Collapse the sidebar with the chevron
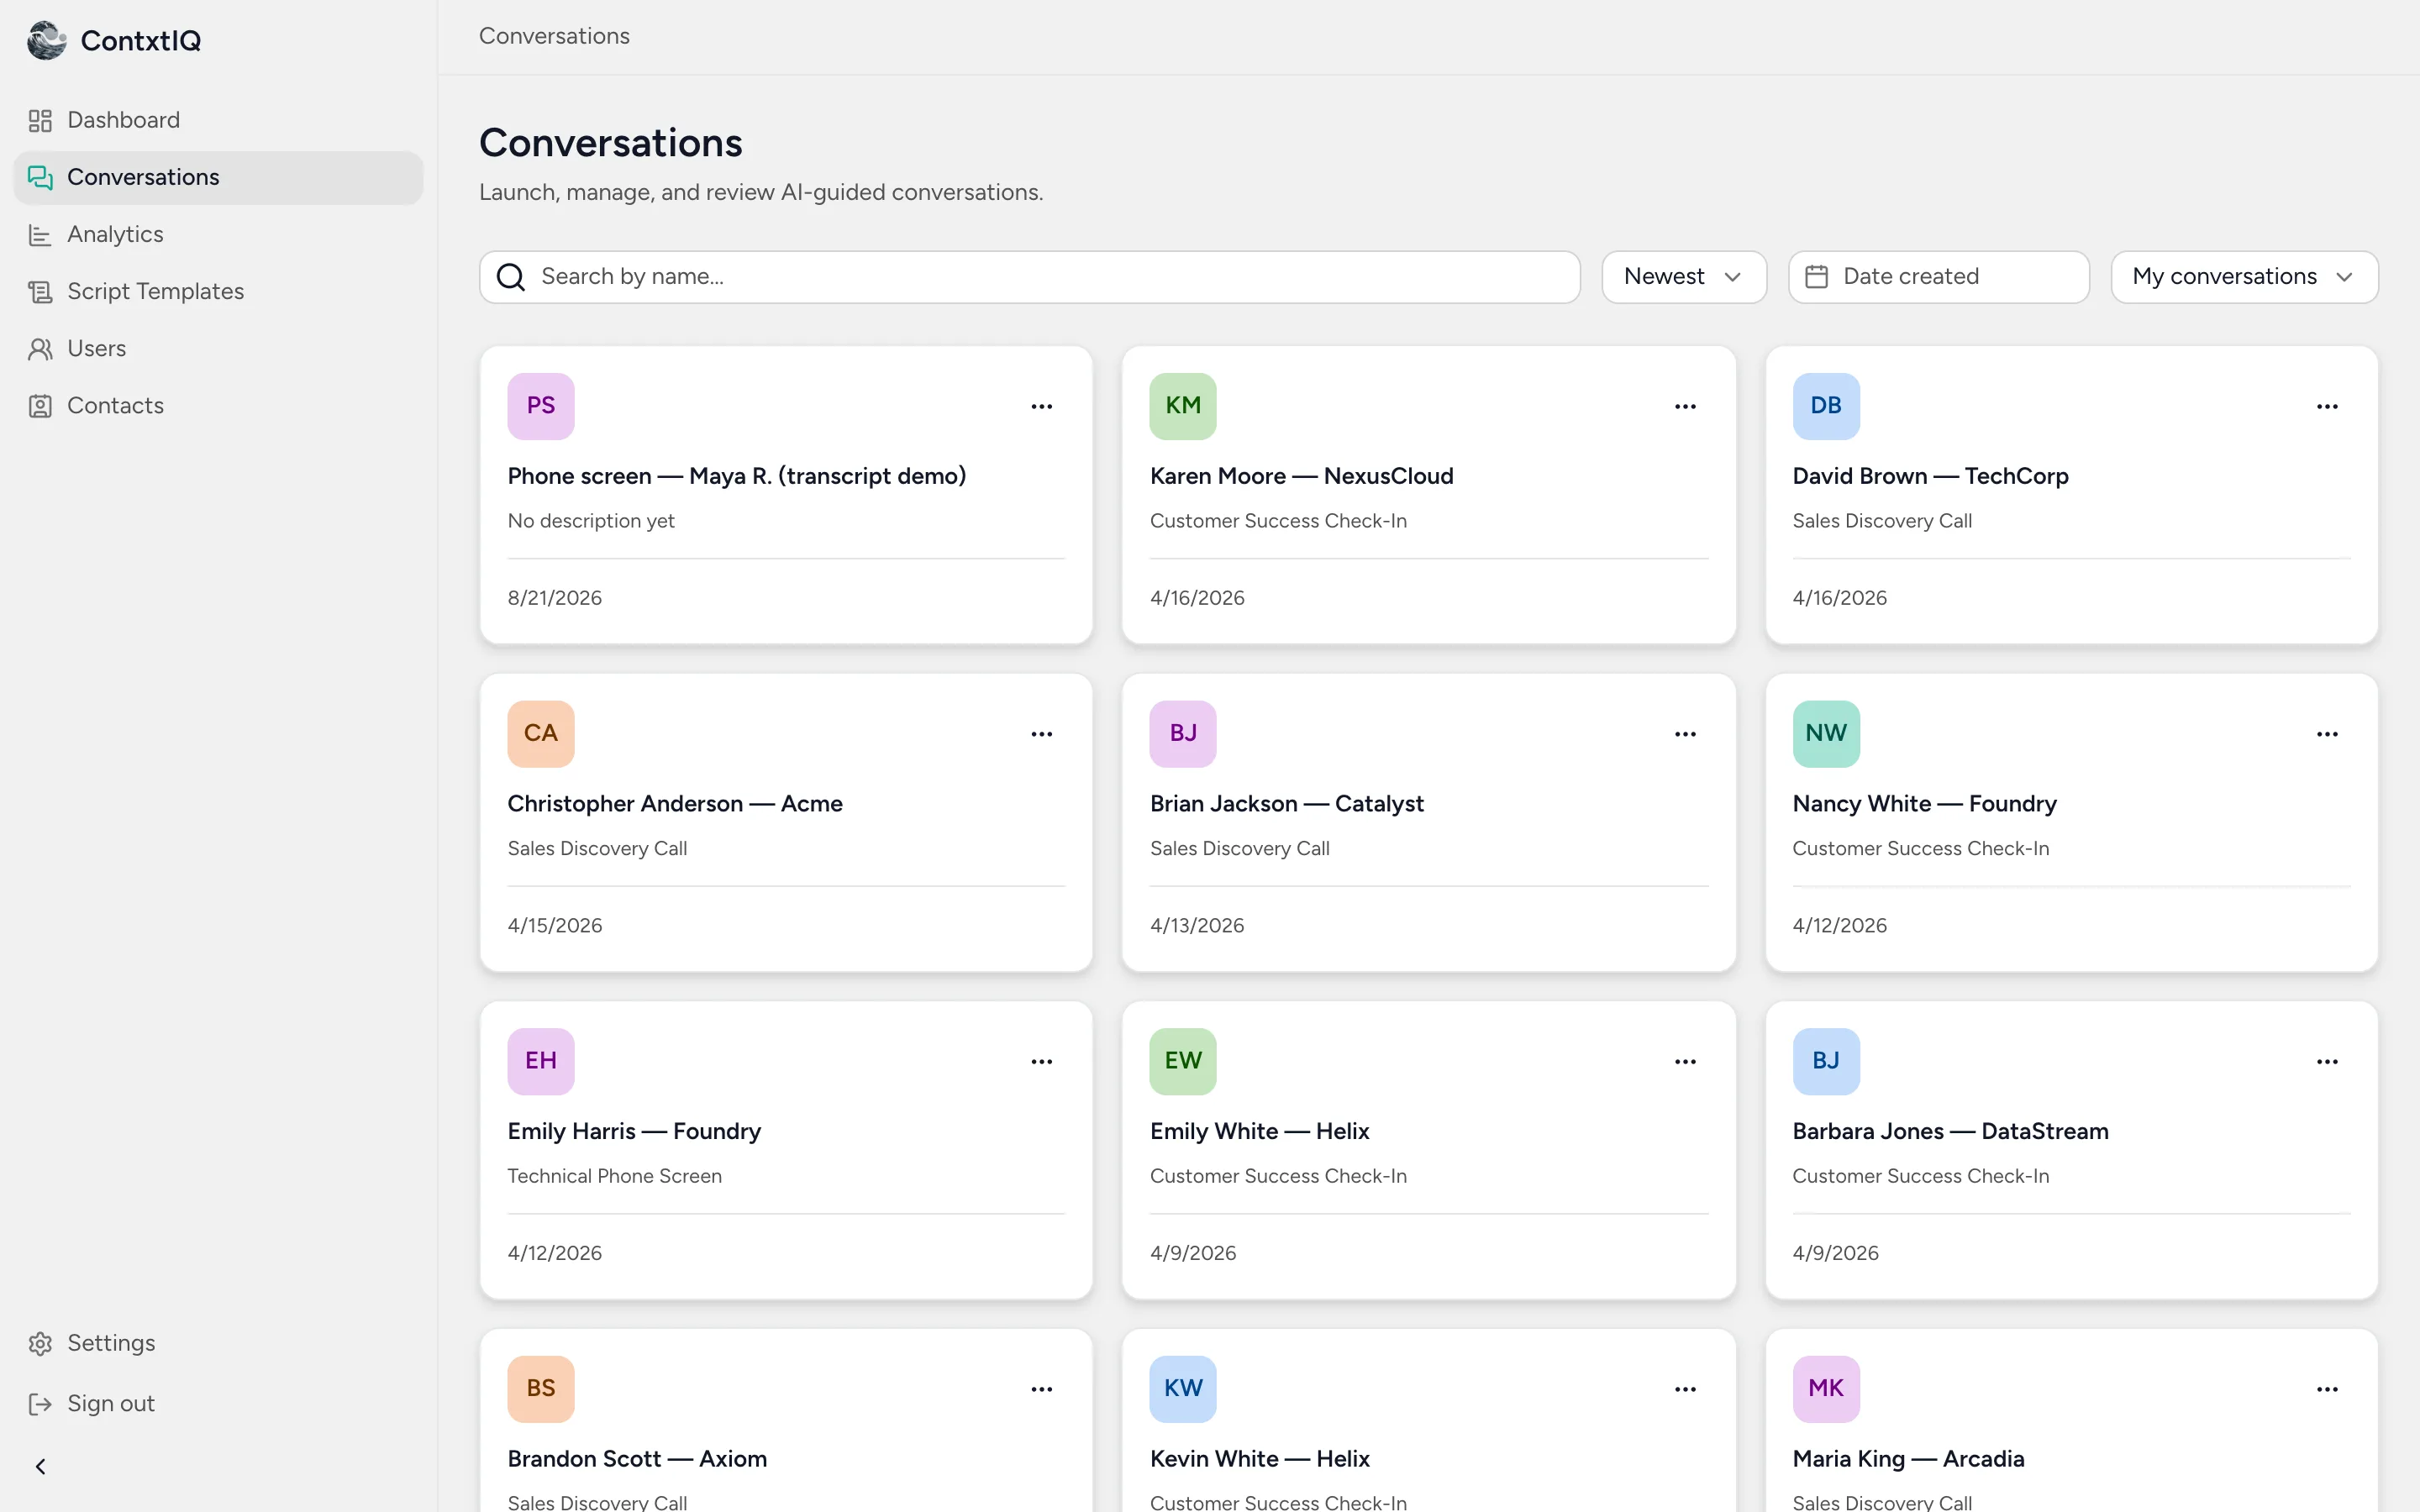 tap(41, 1466)
